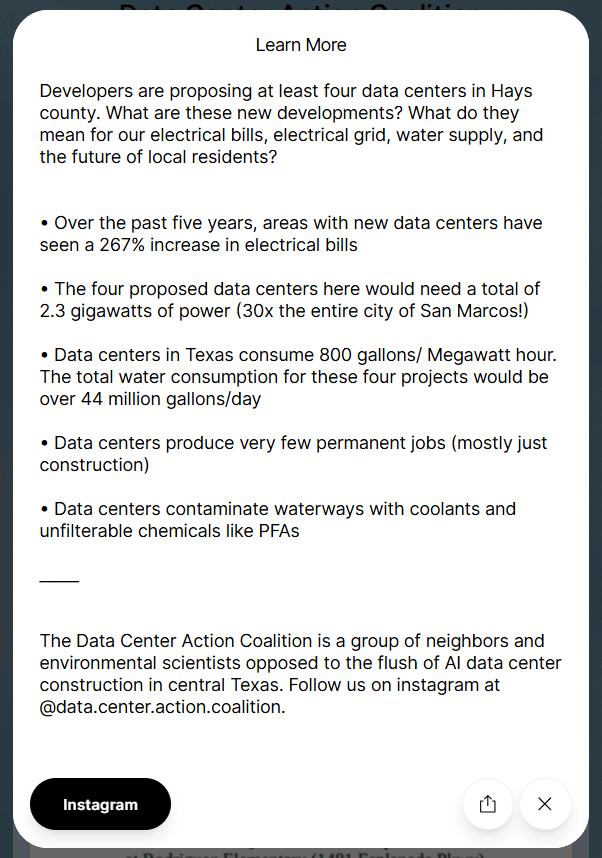The image size is (602, 858).
Task: Click the contaminate waterways bullet
Action: pos(280,520)
